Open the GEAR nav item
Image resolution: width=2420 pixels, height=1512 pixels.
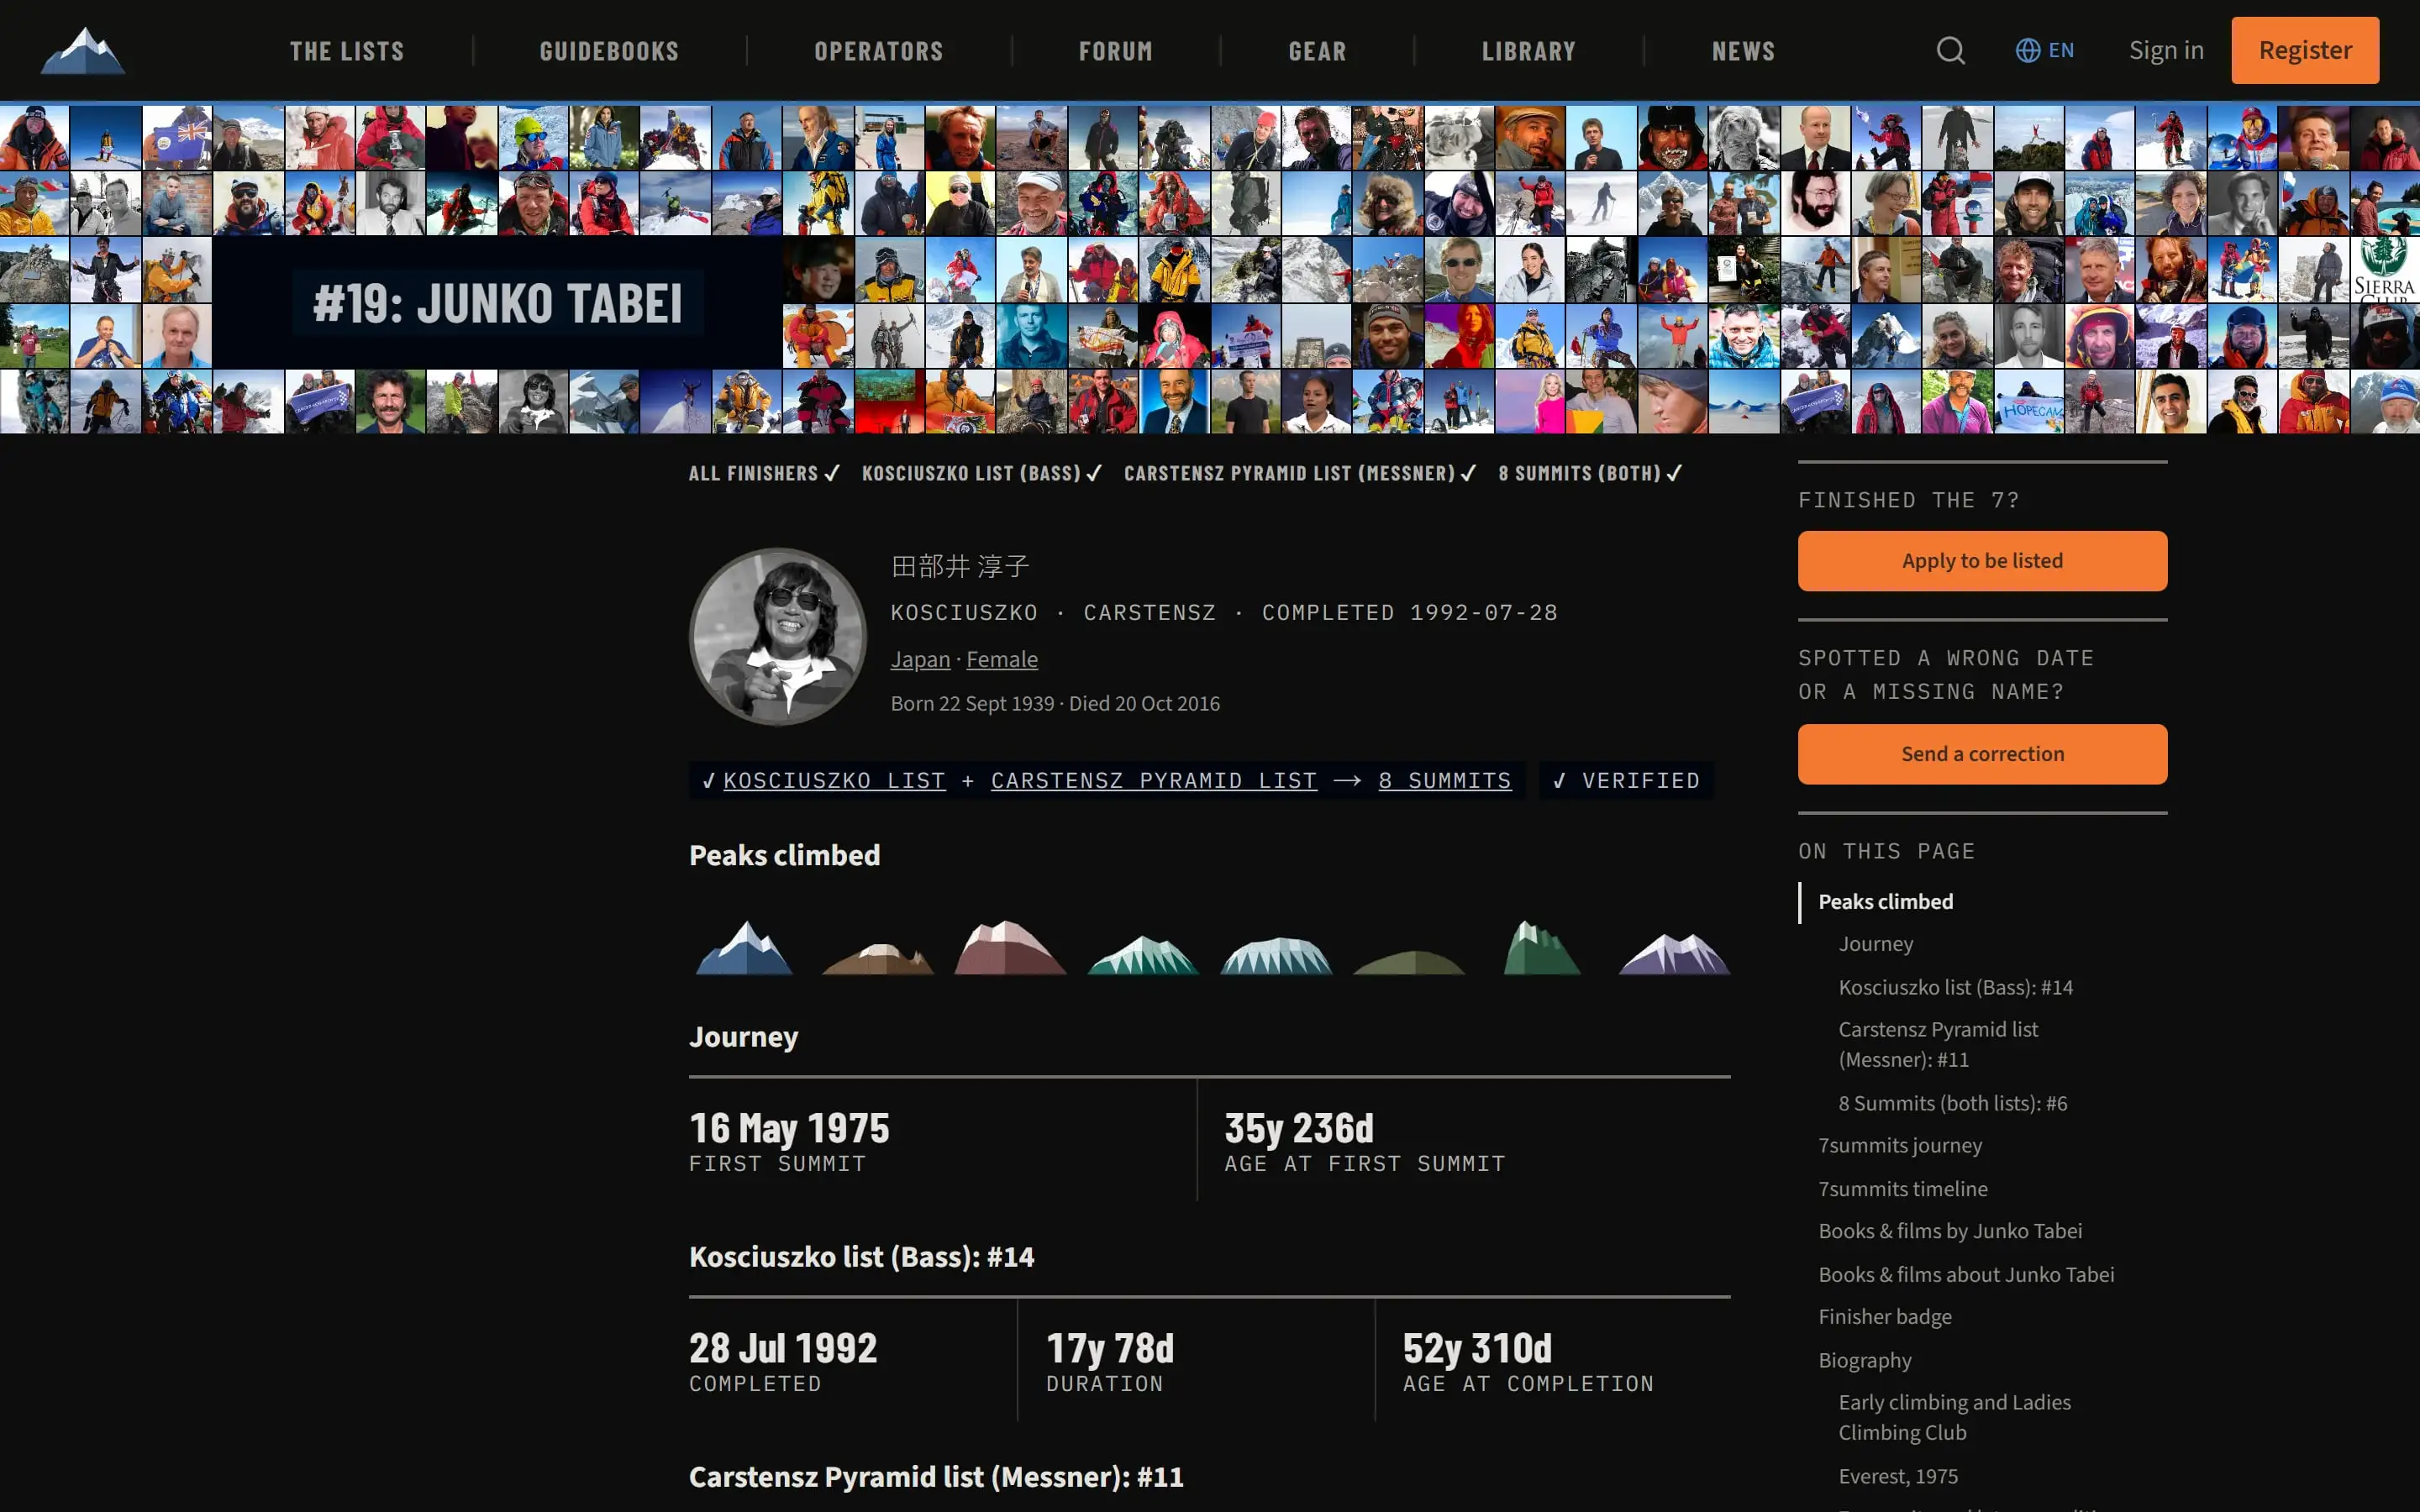pos(1317,51)
